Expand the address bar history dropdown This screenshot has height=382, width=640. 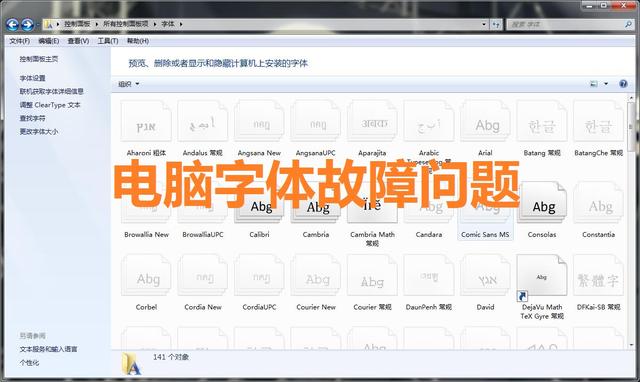pos(484,24)
